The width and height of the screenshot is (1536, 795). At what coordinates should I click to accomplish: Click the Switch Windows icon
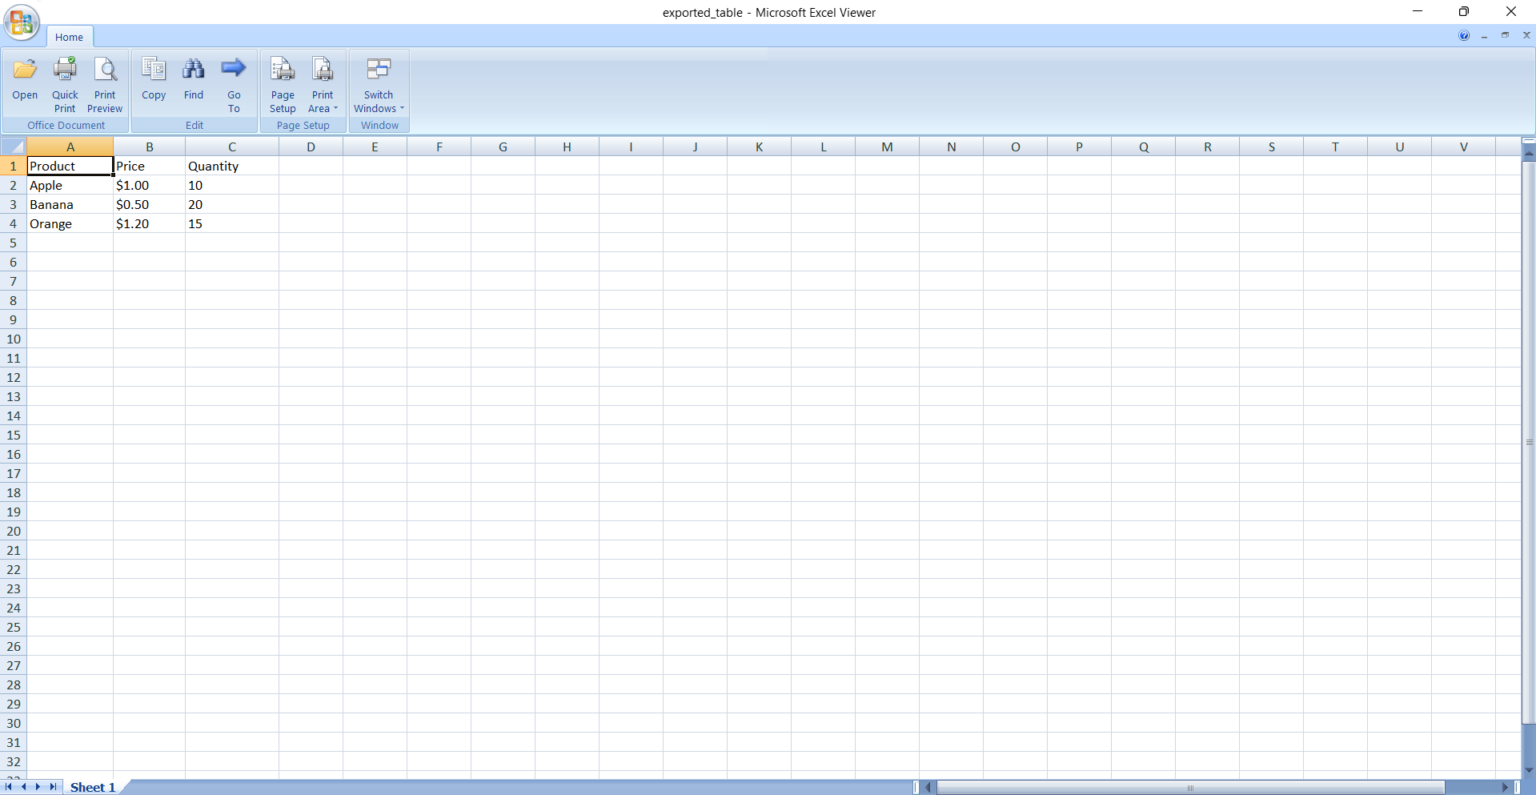[x=378, y=69]
